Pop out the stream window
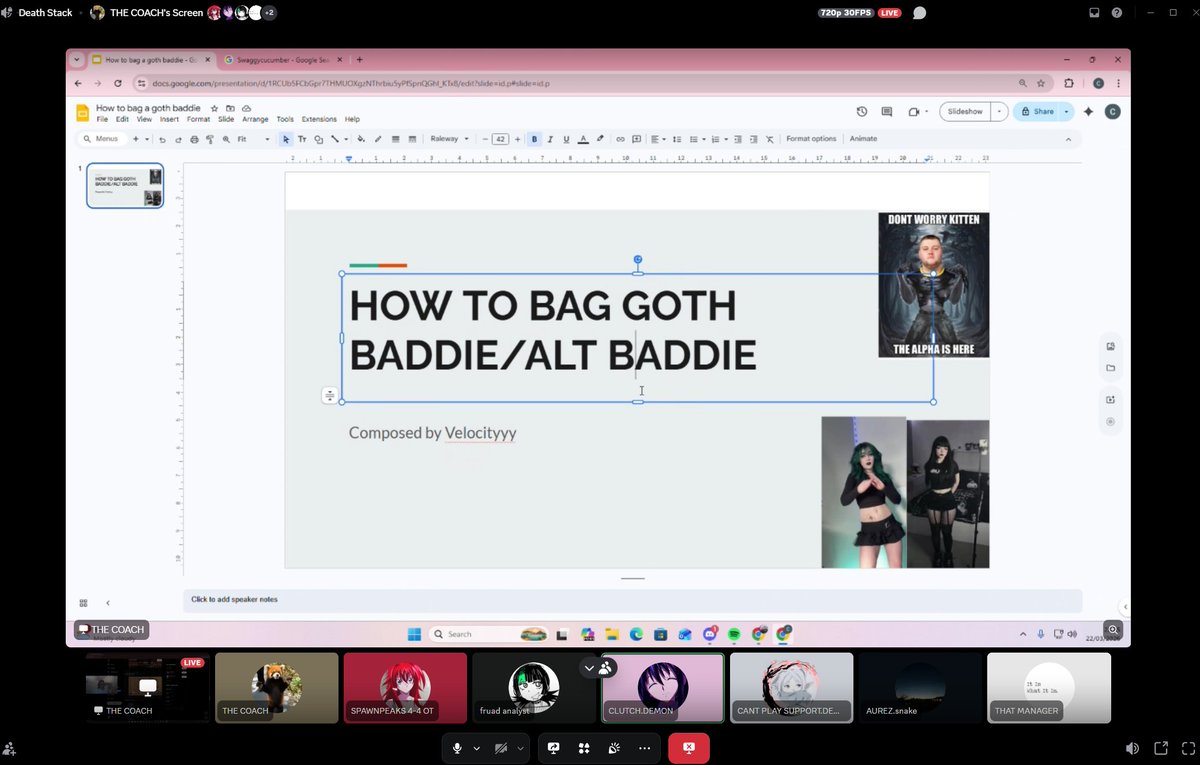Screen dimensions: 1200x765 (1161, 748)
